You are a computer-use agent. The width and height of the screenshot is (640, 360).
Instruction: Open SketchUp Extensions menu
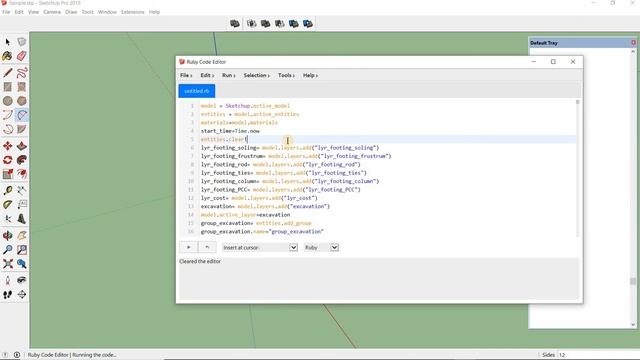coord(133,12)
